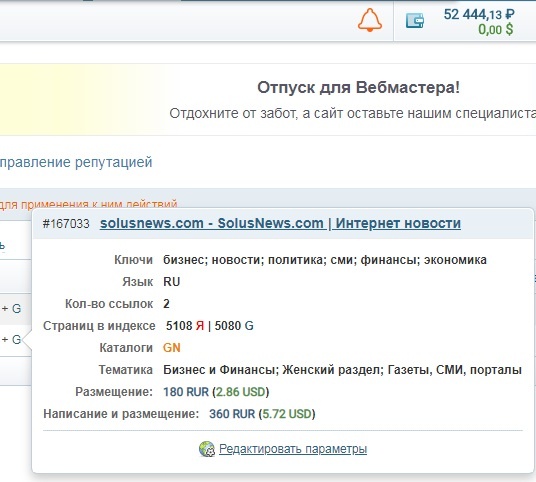The height and width of the screenshot is (482, 536).
Task: Open the solusnews.com site title link
Action: coord(280,223)
